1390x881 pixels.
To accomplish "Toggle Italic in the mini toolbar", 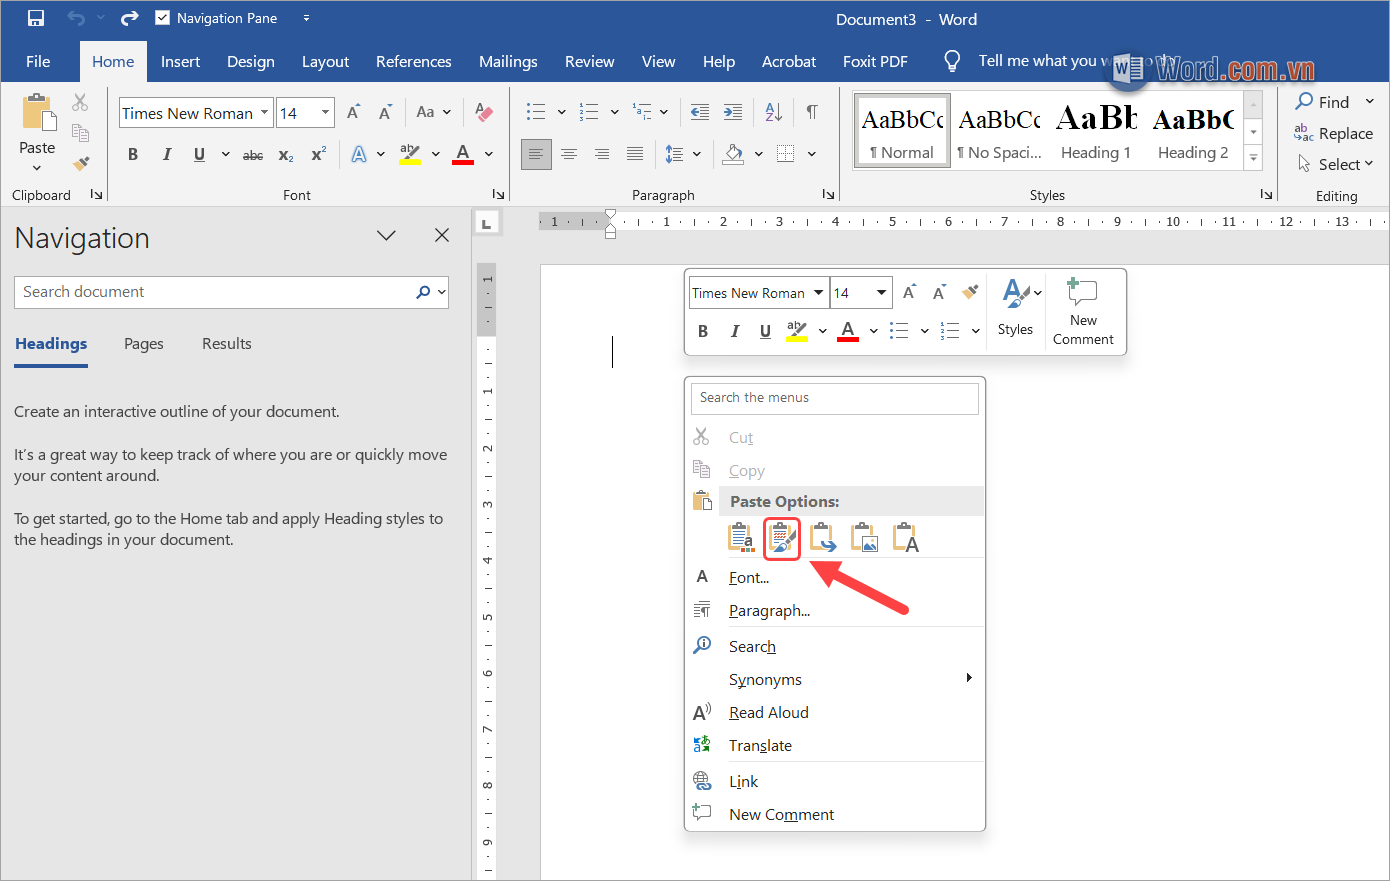I will 735,331.
